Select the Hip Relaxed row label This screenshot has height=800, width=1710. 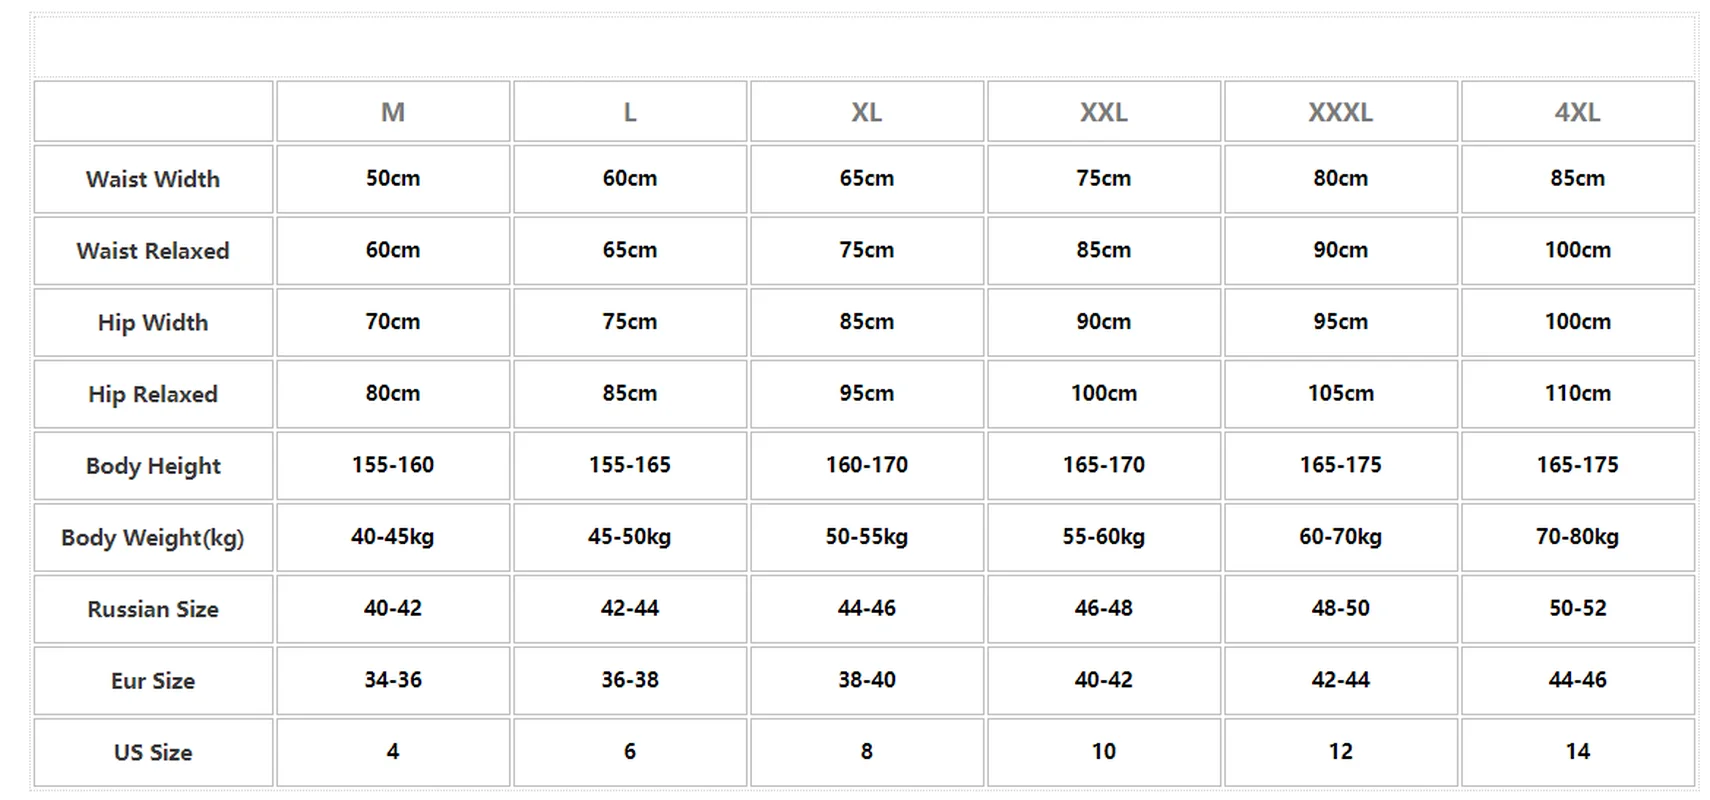point(153,394)
